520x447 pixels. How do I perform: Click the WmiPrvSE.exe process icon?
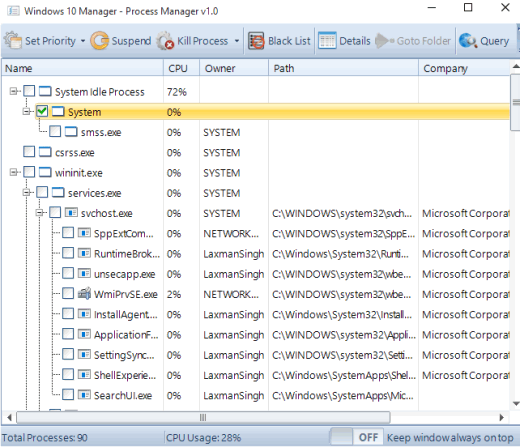point(84,293)
